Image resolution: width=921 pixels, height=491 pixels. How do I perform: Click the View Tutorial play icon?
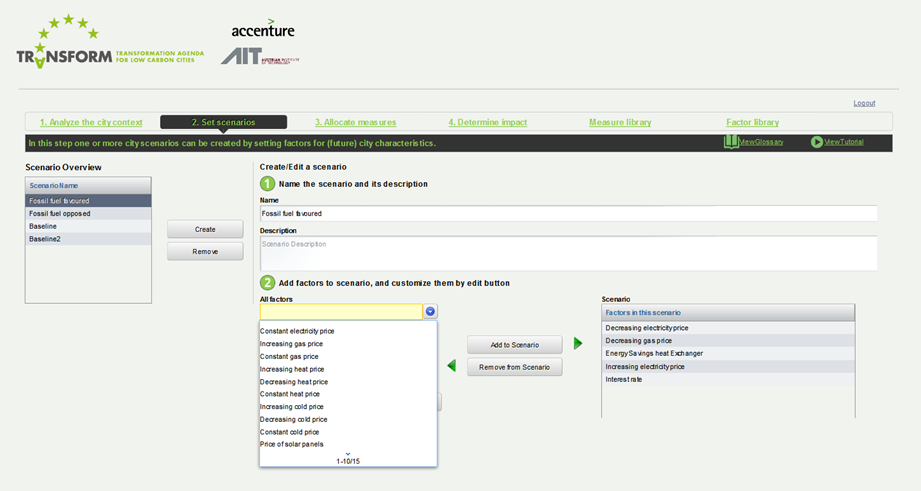(x=817, y=142)
